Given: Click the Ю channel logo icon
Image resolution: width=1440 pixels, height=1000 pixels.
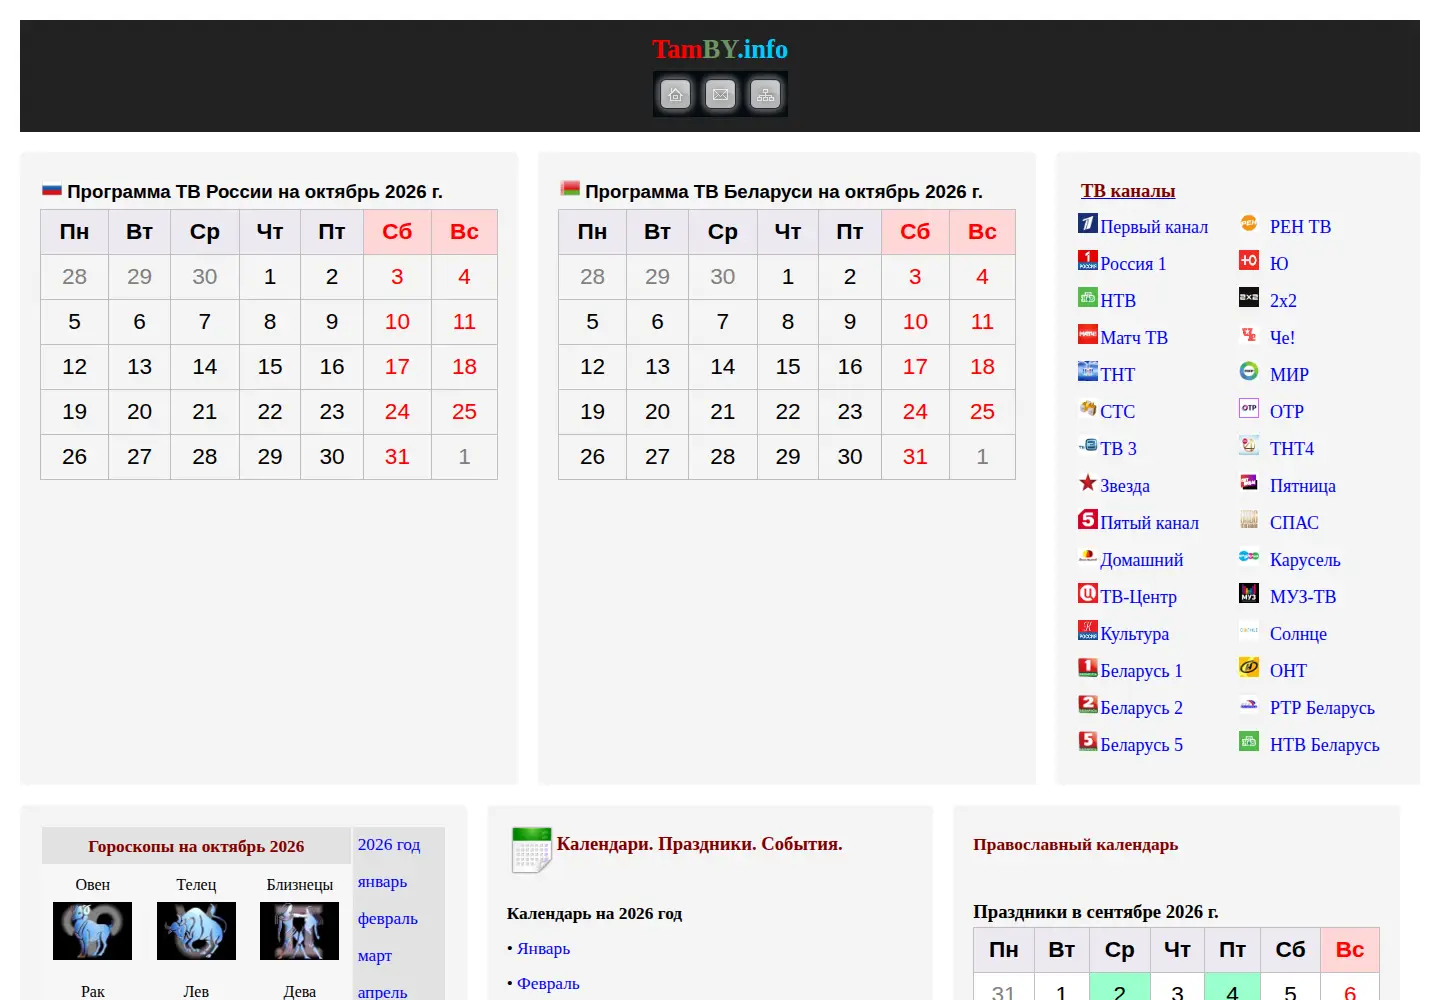Looking at the screenshot, I should [1249, 260].
